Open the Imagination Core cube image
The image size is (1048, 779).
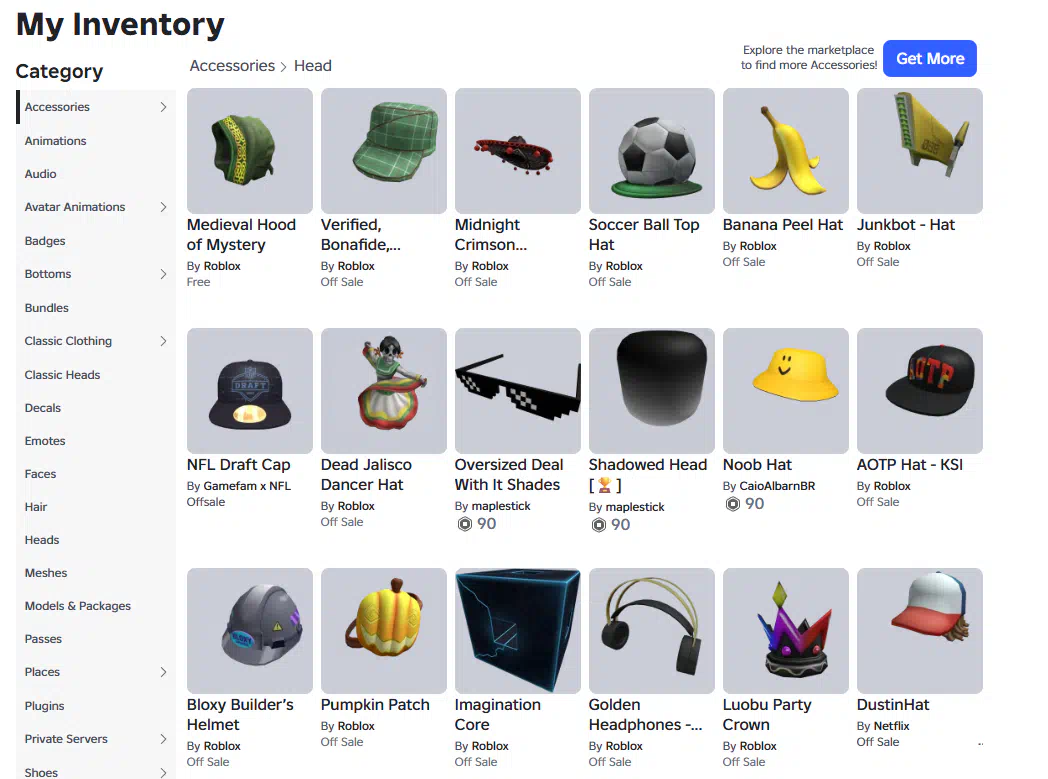click(x=517, y=631)
